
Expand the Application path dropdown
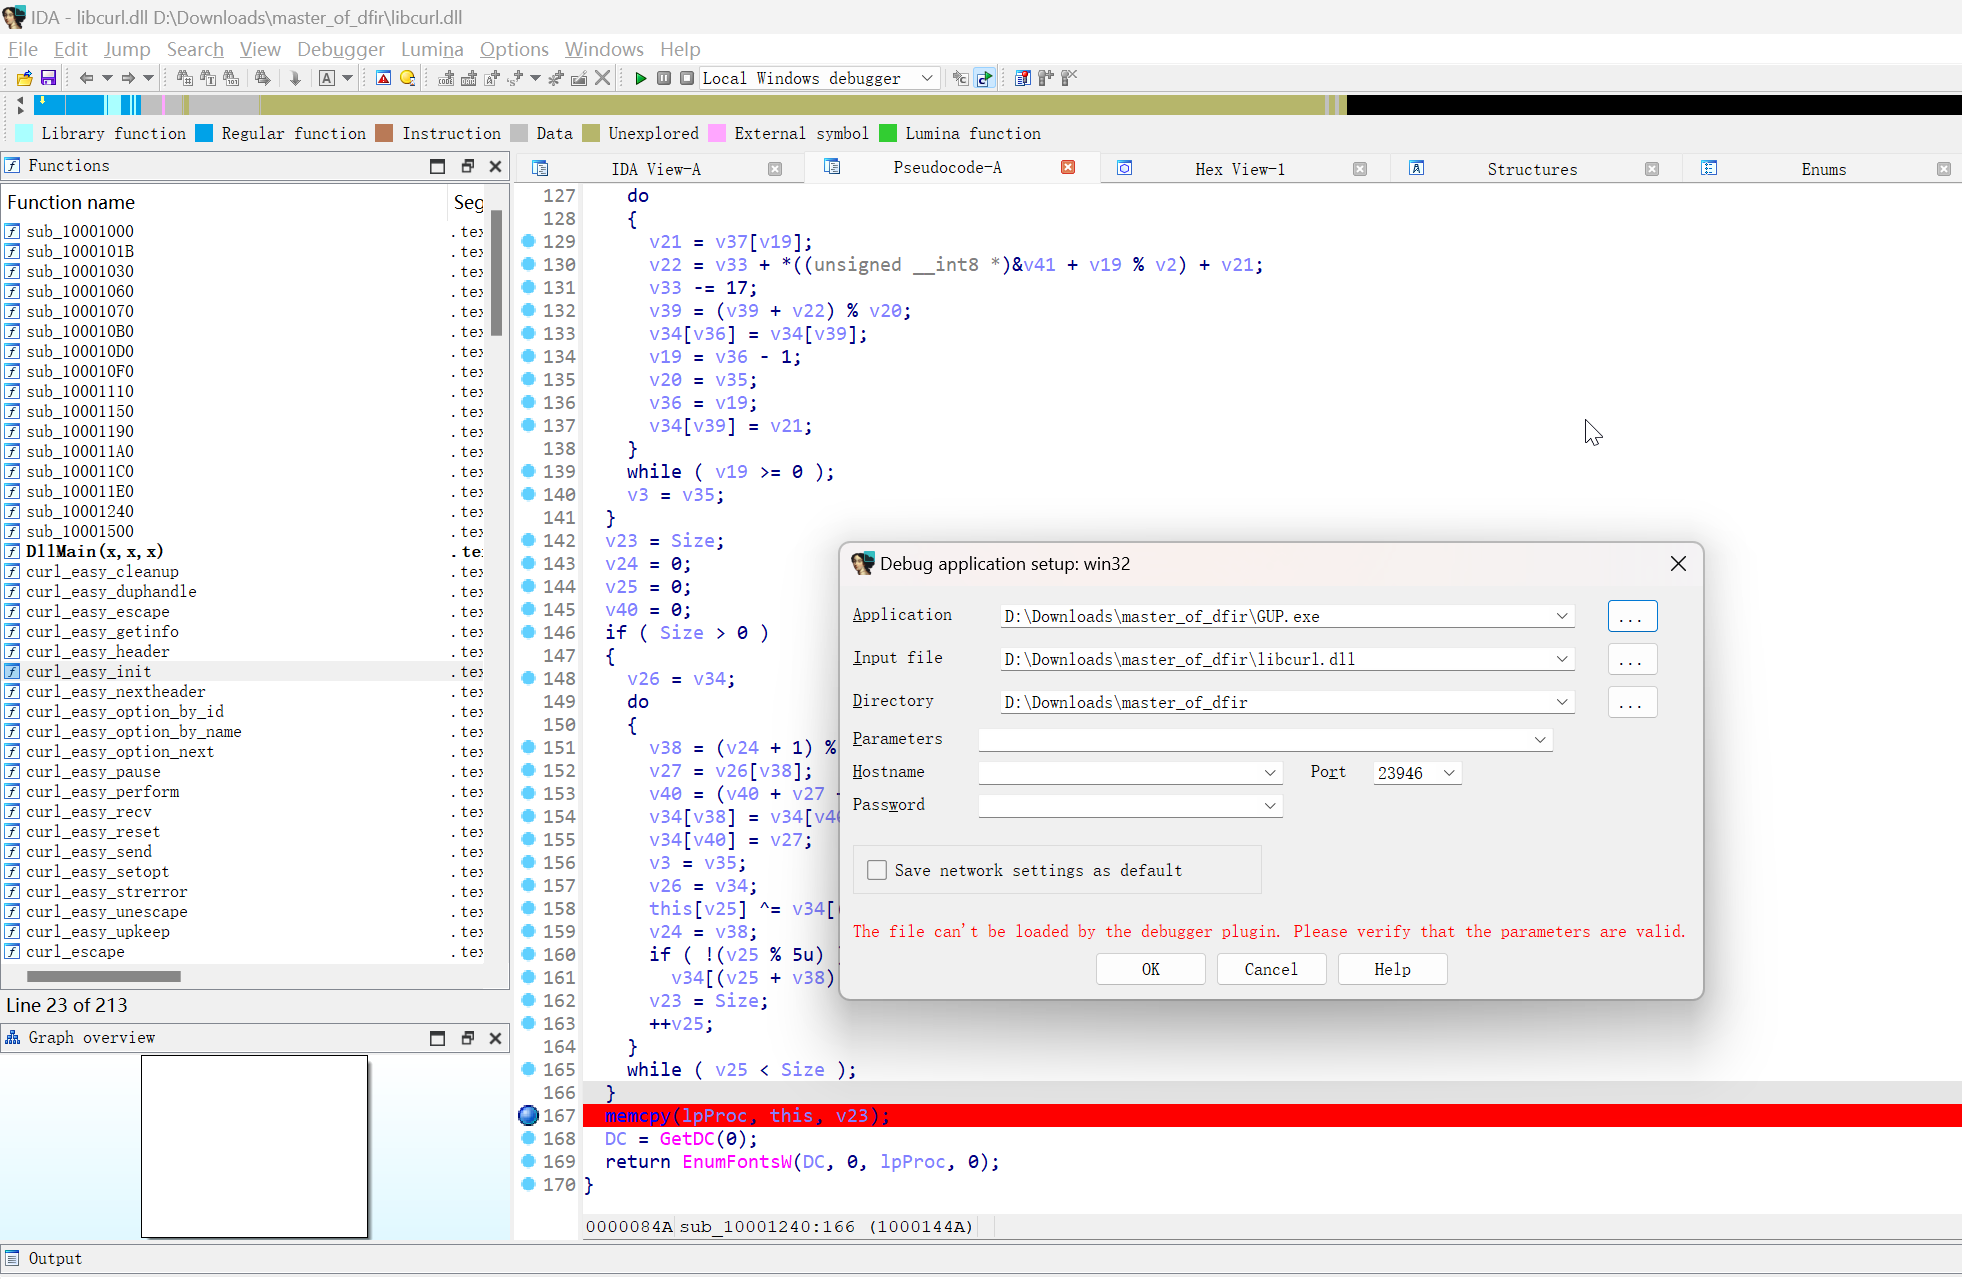[1562, 616]
